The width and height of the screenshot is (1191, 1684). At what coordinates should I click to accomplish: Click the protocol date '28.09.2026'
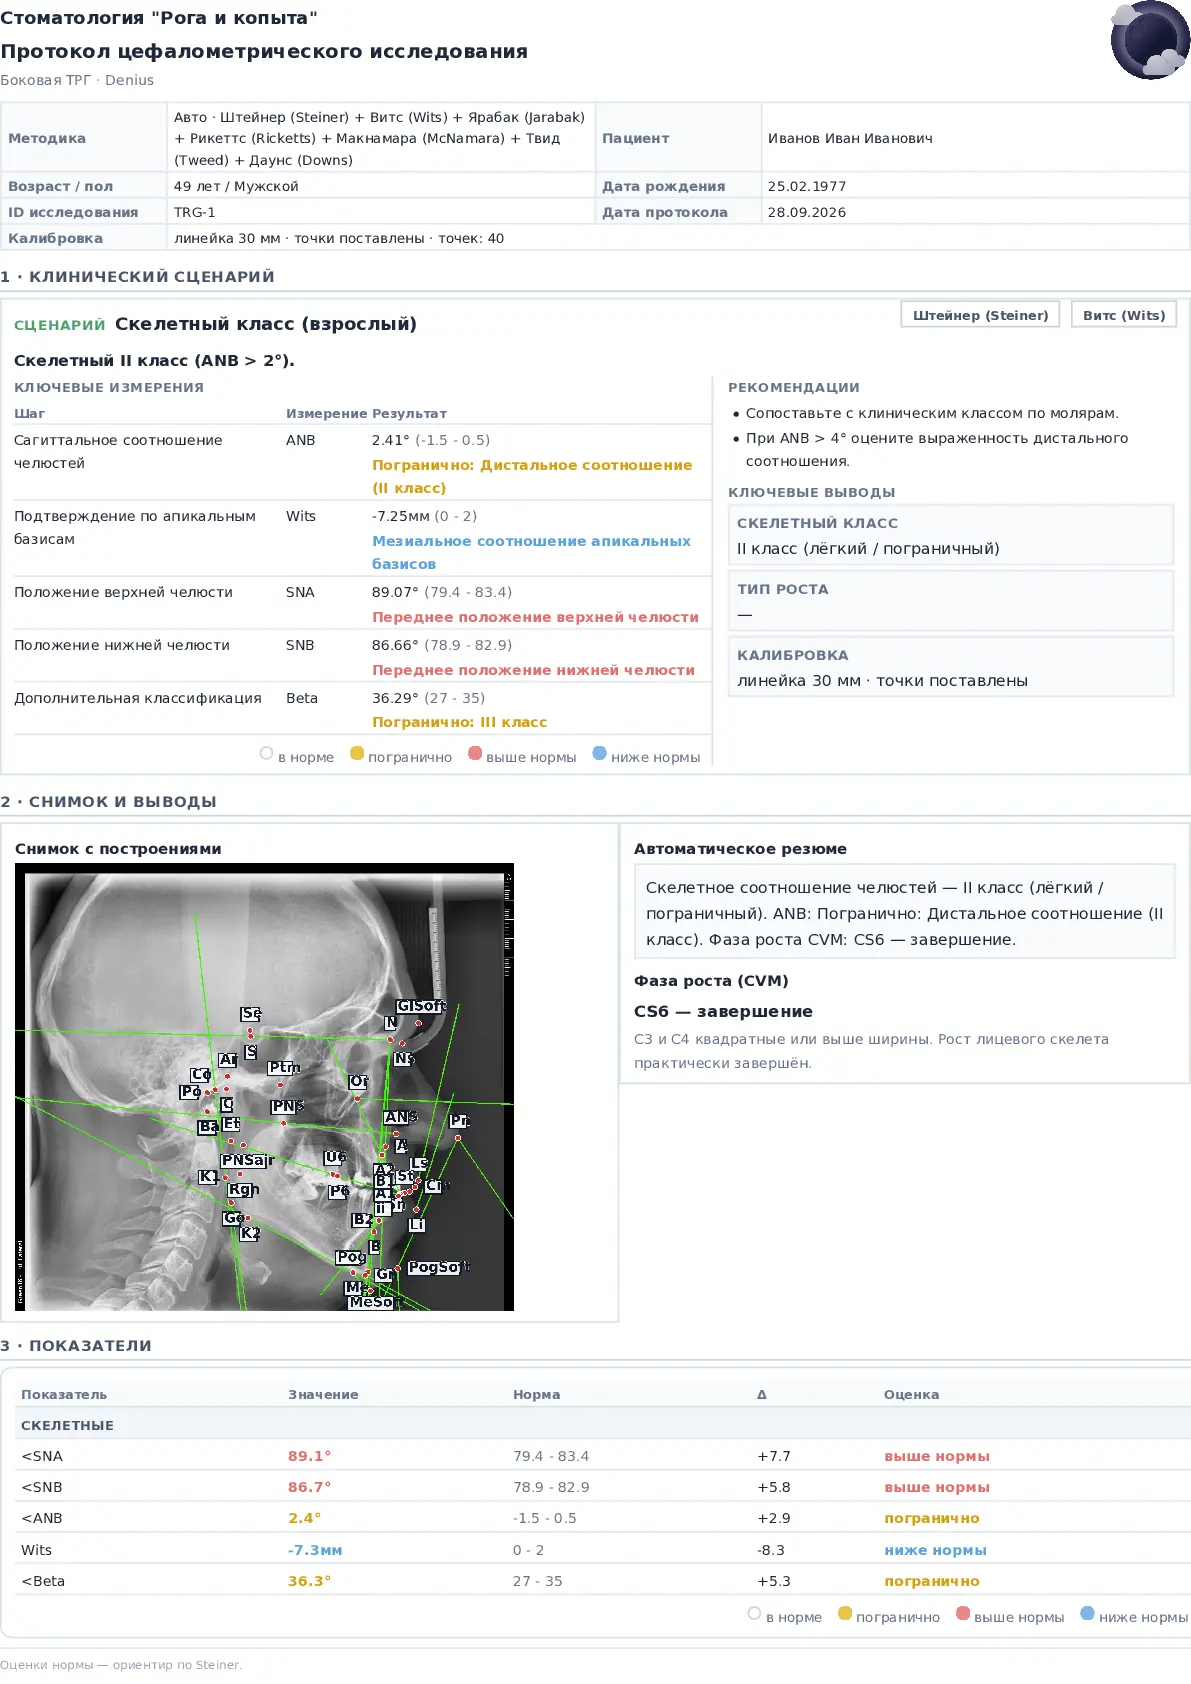(x=807, y=212)
